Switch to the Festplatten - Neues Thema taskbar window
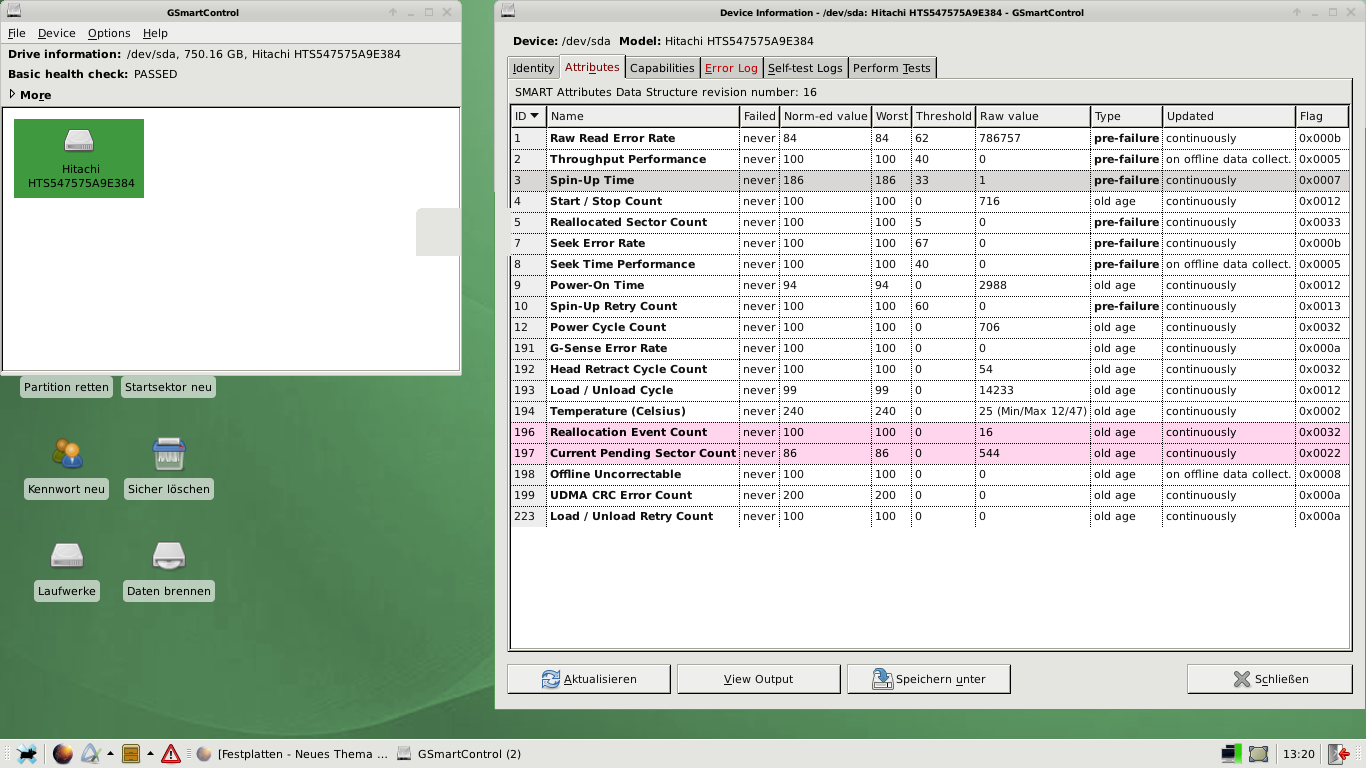The width and height of the screenshot is (1366, 768). [x=291, y=754]
